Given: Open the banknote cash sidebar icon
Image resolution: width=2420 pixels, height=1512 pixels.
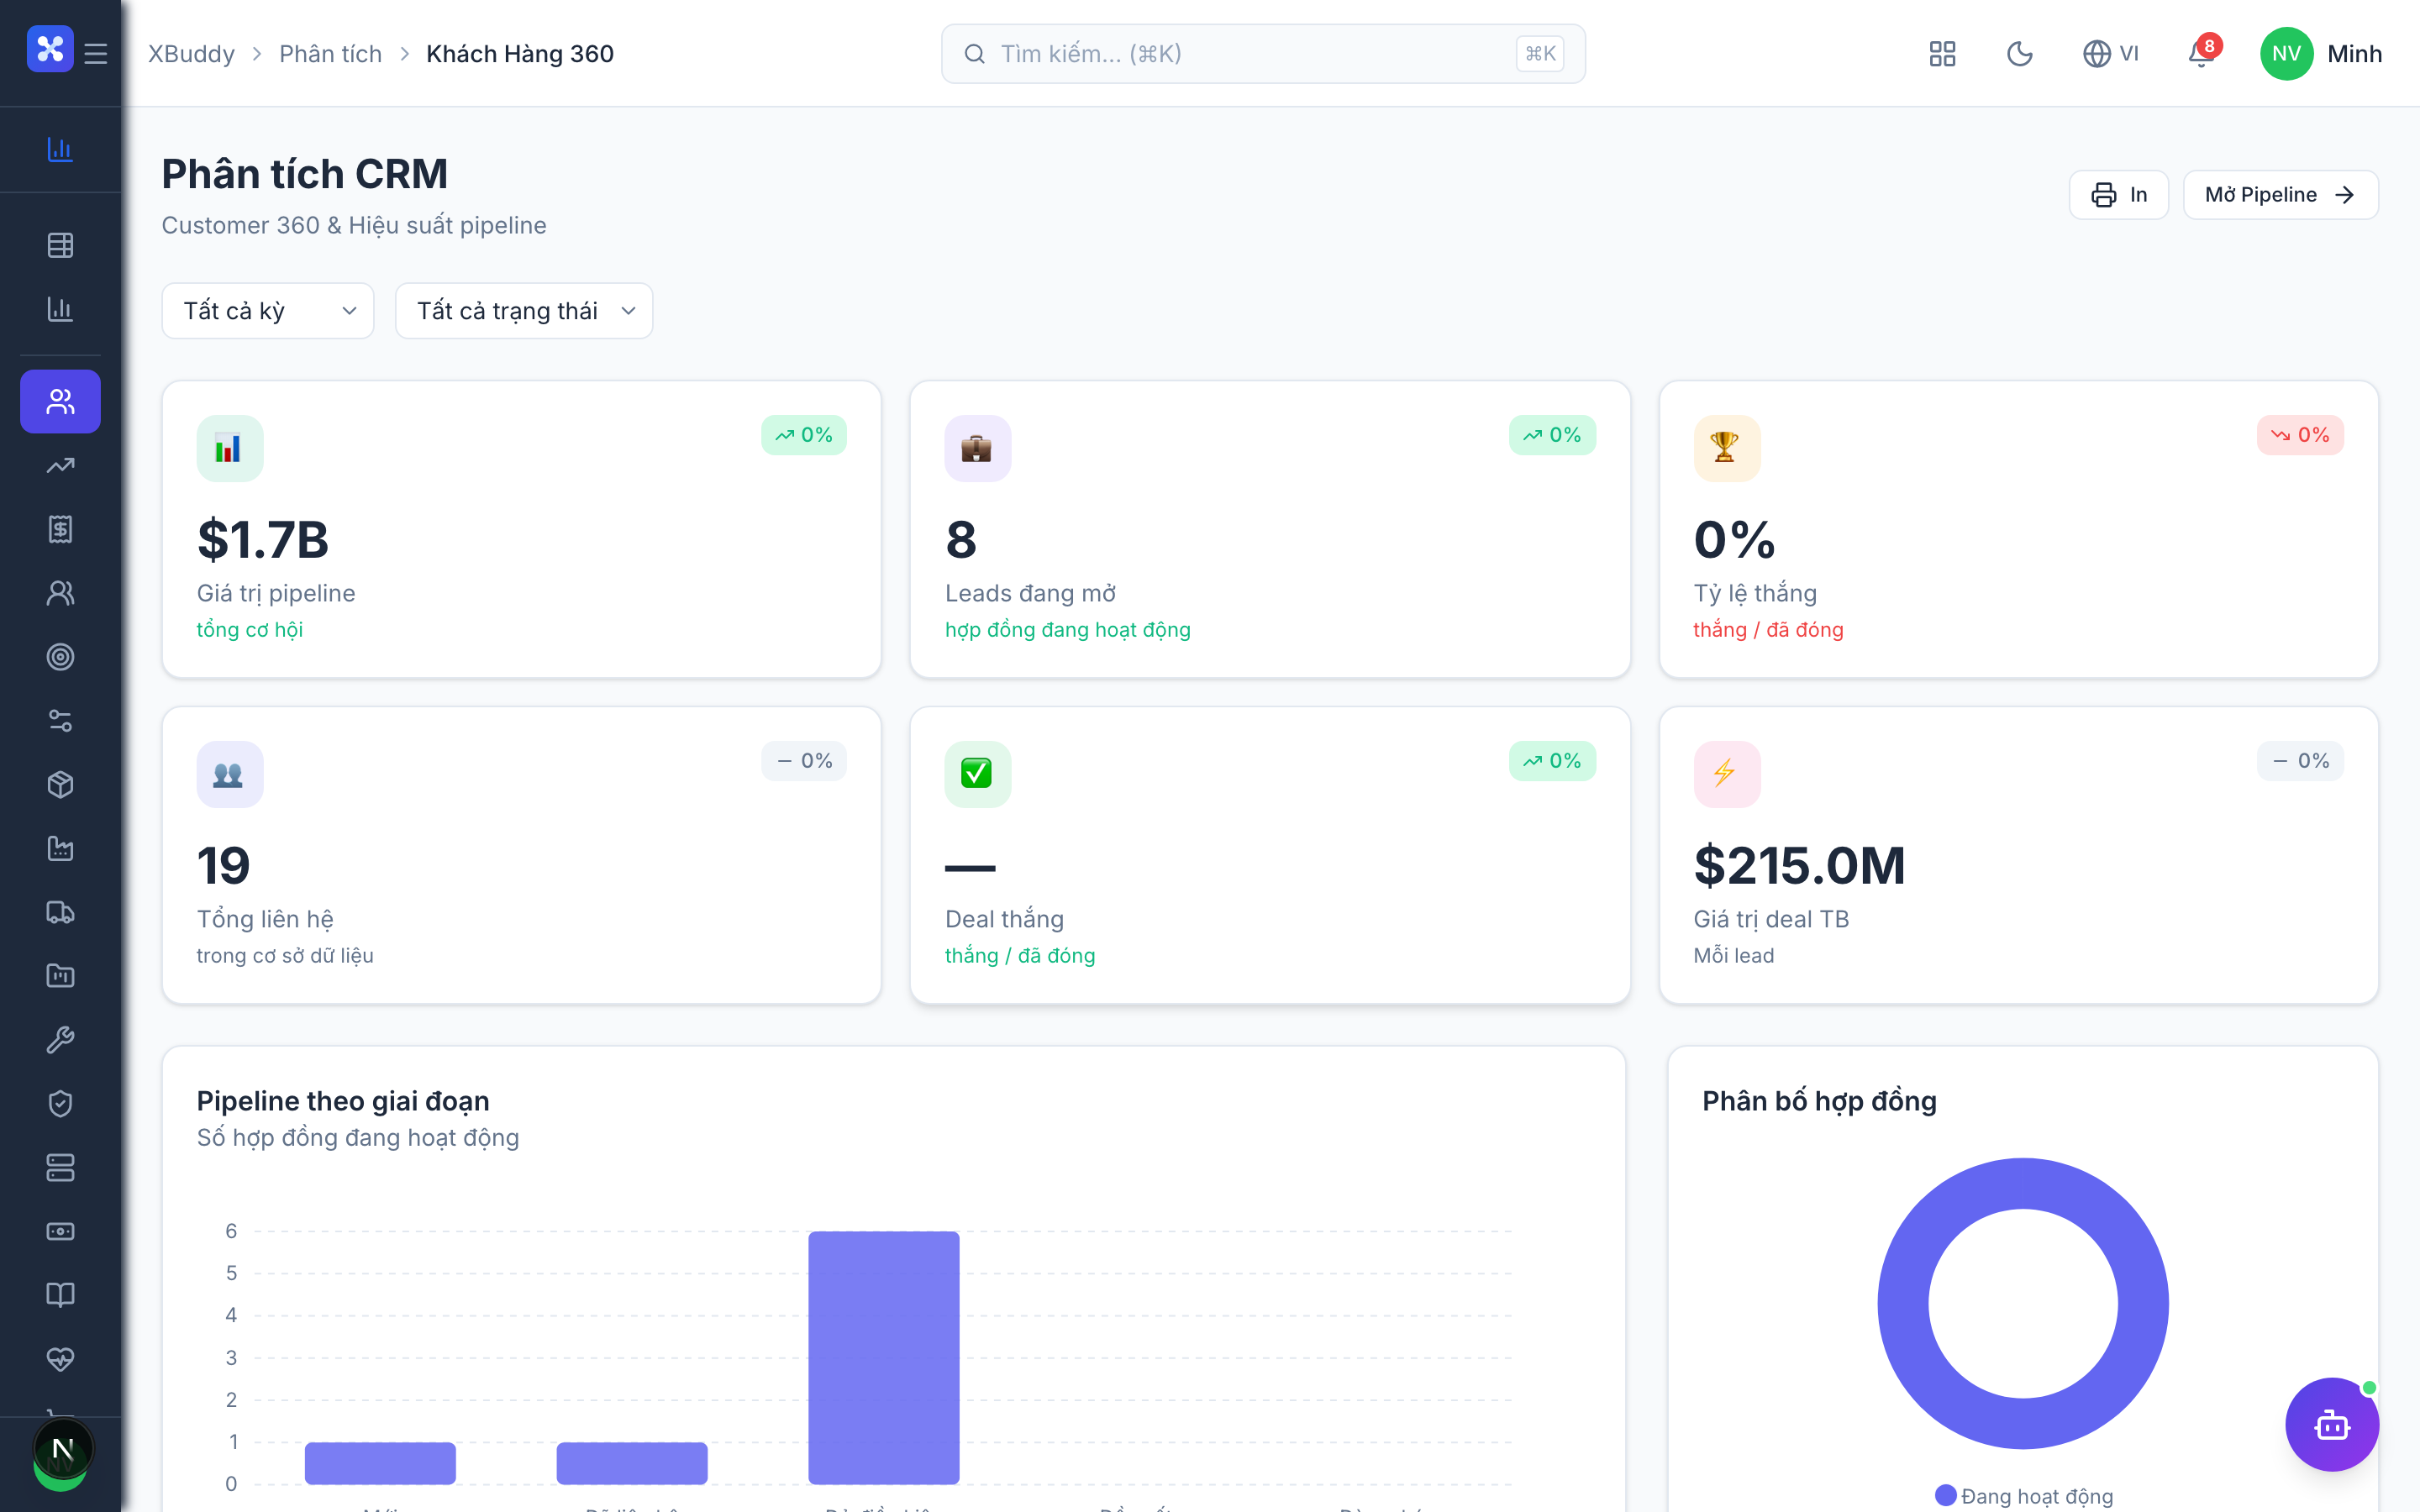Looking at the screenshot, I should [60, 1232].
